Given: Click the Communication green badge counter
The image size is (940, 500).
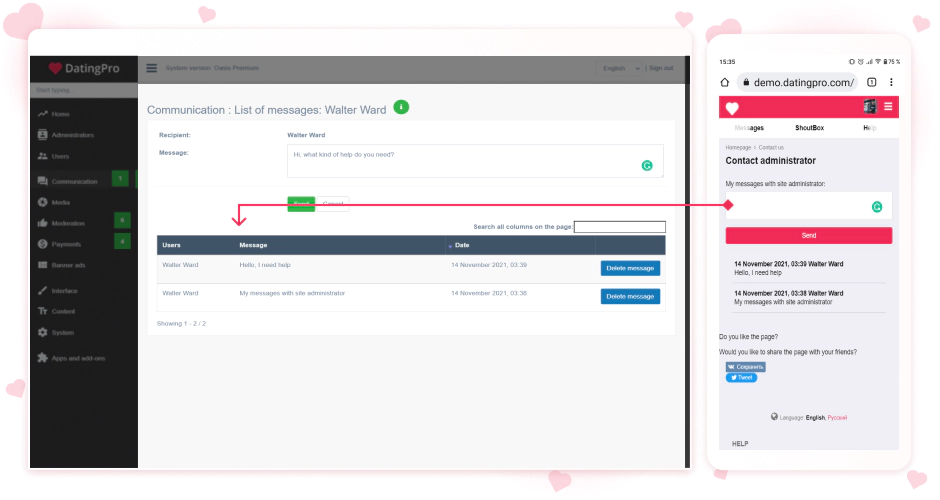Looking at the screenshot, I should pyautogui.click(x=120, y=179).
